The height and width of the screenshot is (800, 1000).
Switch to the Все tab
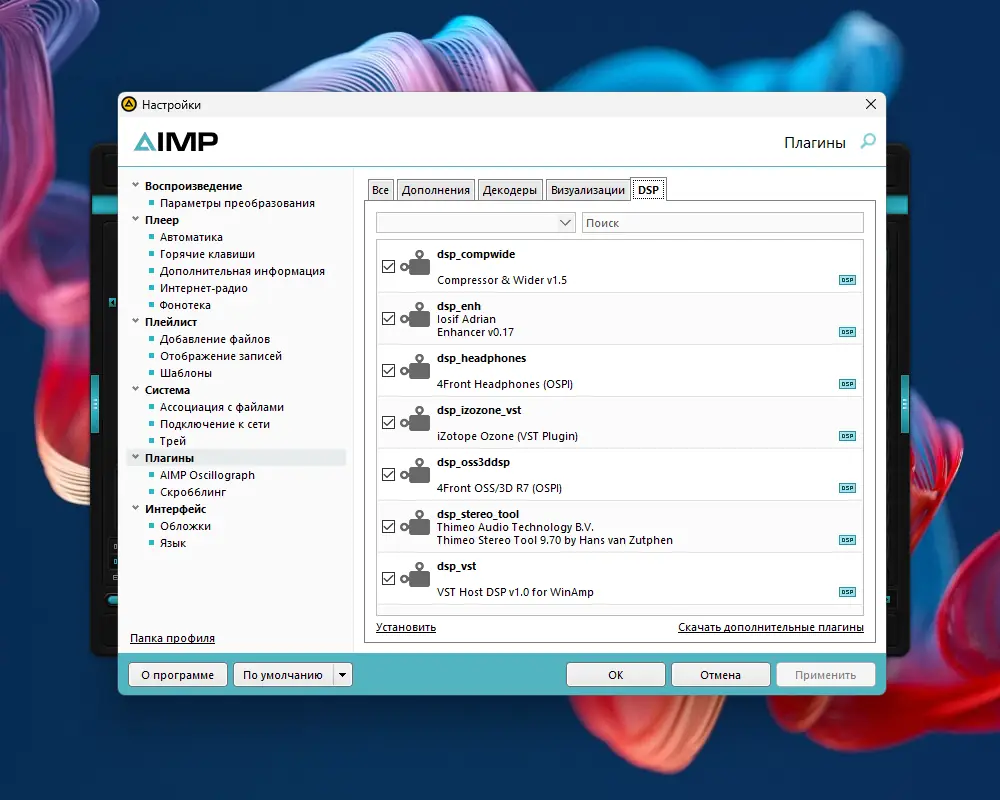[380, 190]
